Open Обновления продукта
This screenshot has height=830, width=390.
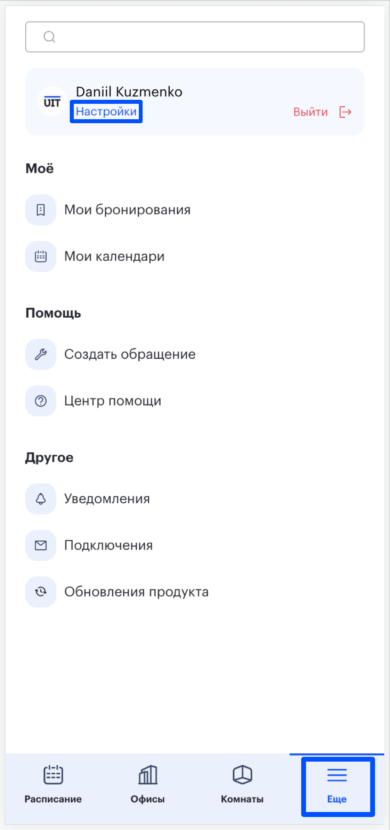[137, 592]
